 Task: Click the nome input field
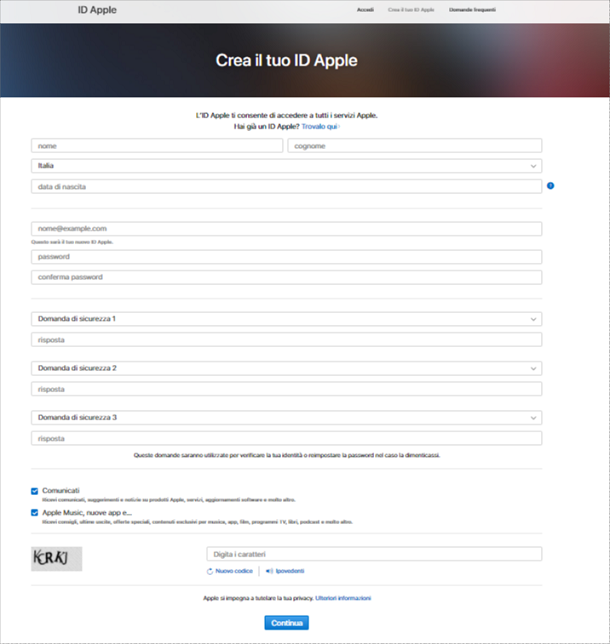point(157,146)
